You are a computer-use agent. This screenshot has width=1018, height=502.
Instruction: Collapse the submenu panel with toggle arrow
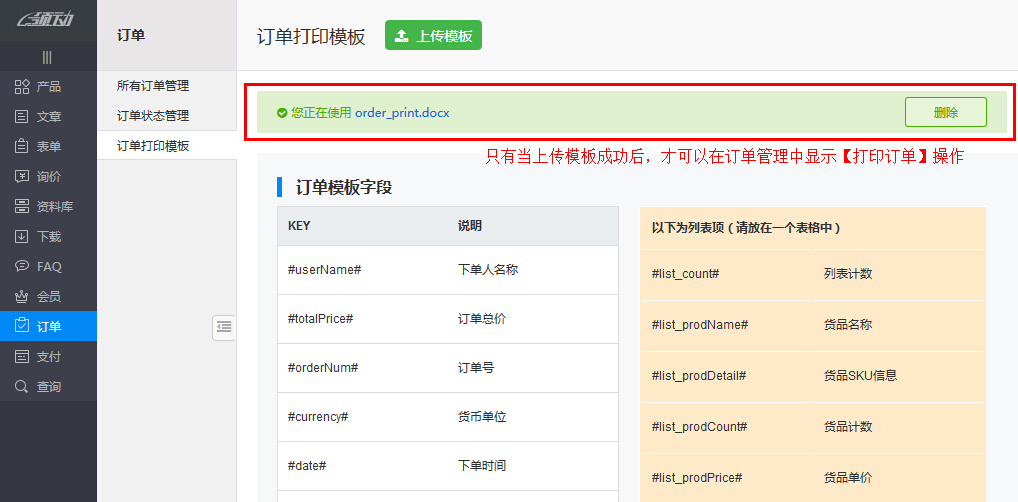coord(224,326)
